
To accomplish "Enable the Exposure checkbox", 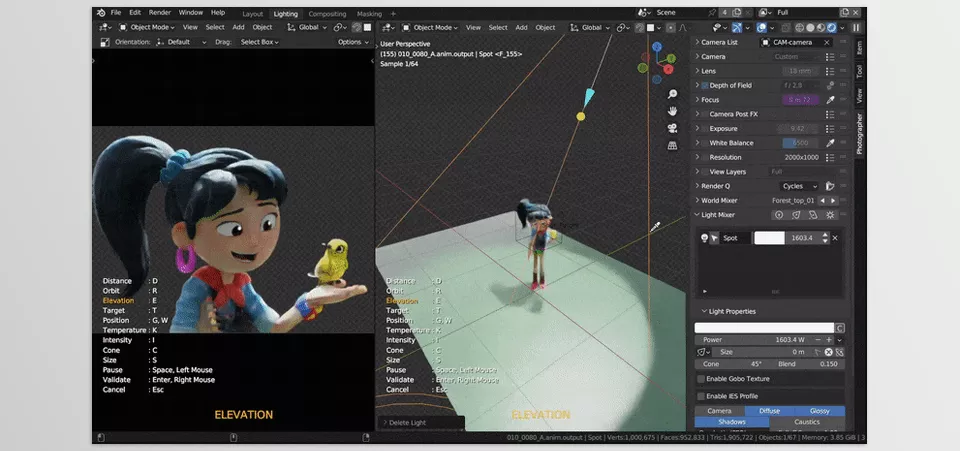I will (705, 129).
